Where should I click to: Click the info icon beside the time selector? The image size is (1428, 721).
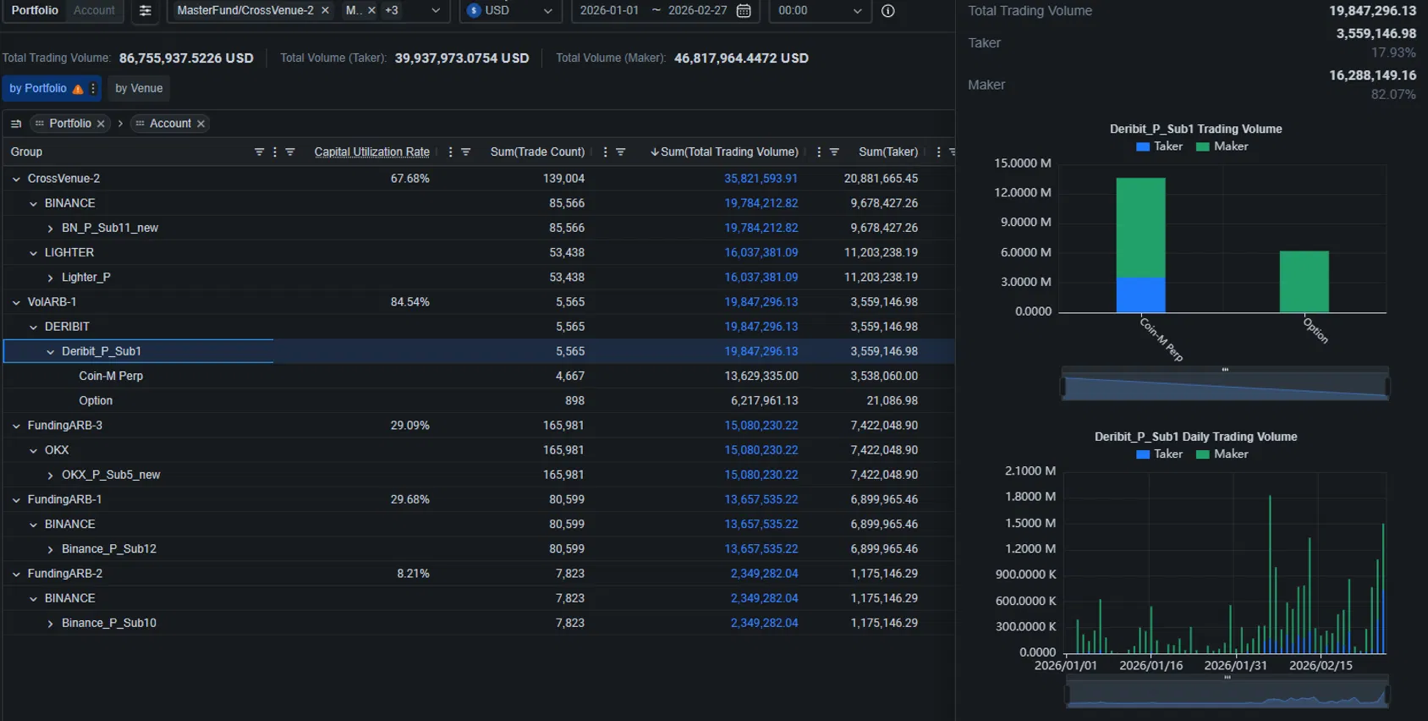click(x=888, y=10)
